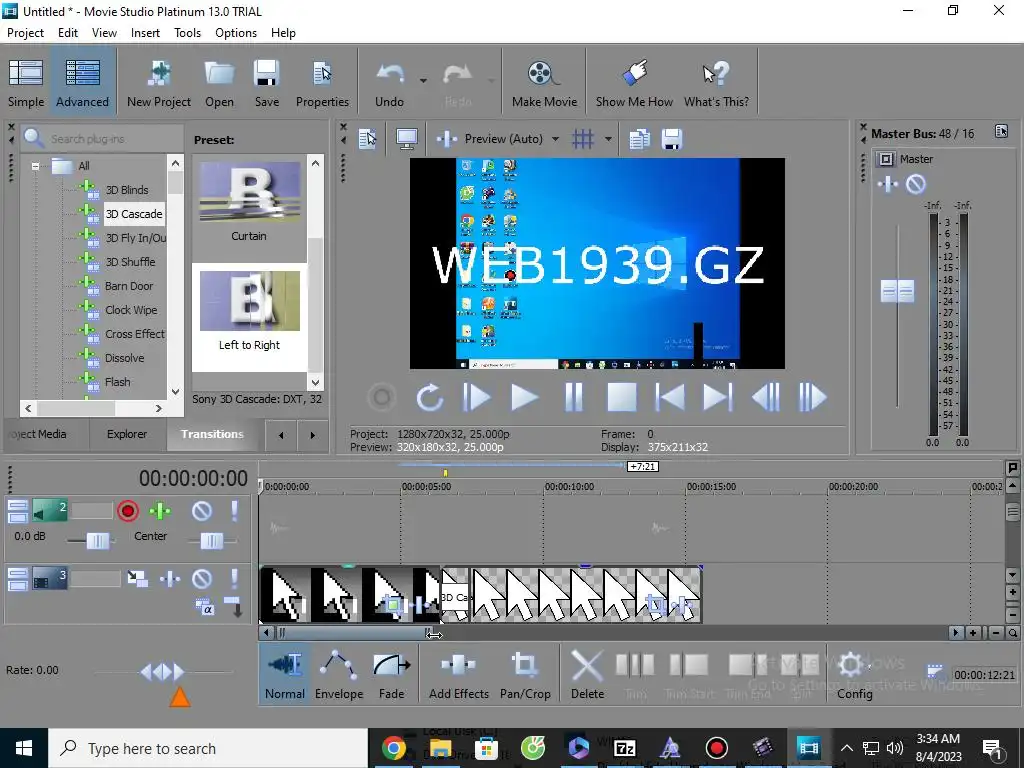Mute audio track 2
Viewport: 1024px width, 768px height.
(x=202, y=511)
